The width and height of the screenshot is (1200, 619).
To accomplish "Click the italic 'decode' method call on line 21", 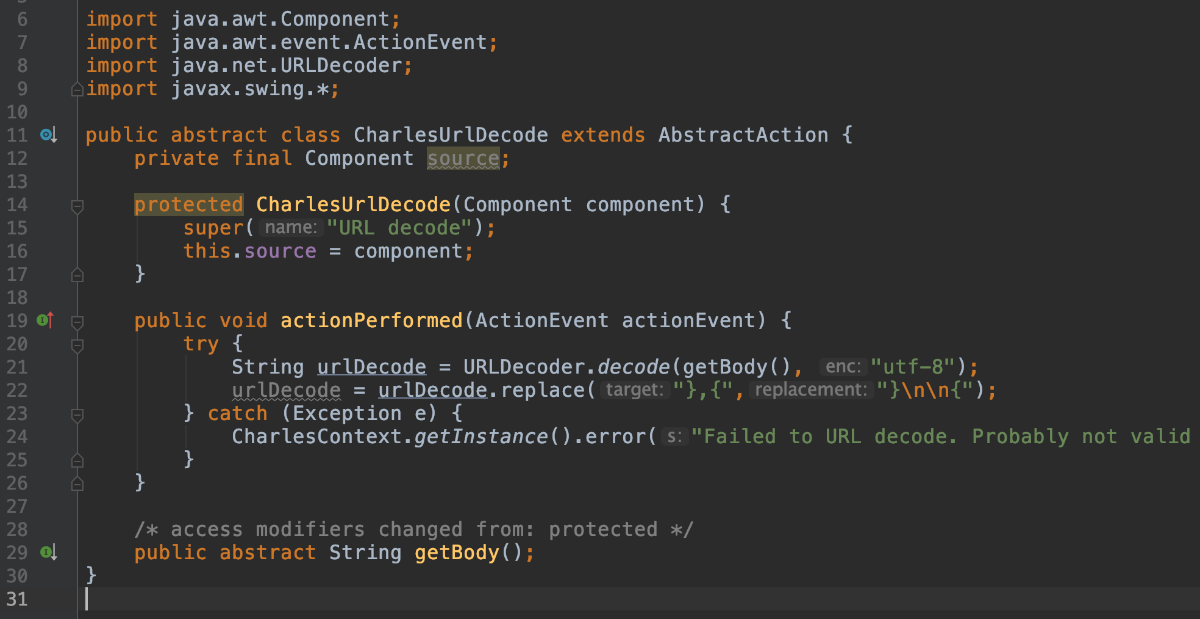I will [x=634, y=367].
